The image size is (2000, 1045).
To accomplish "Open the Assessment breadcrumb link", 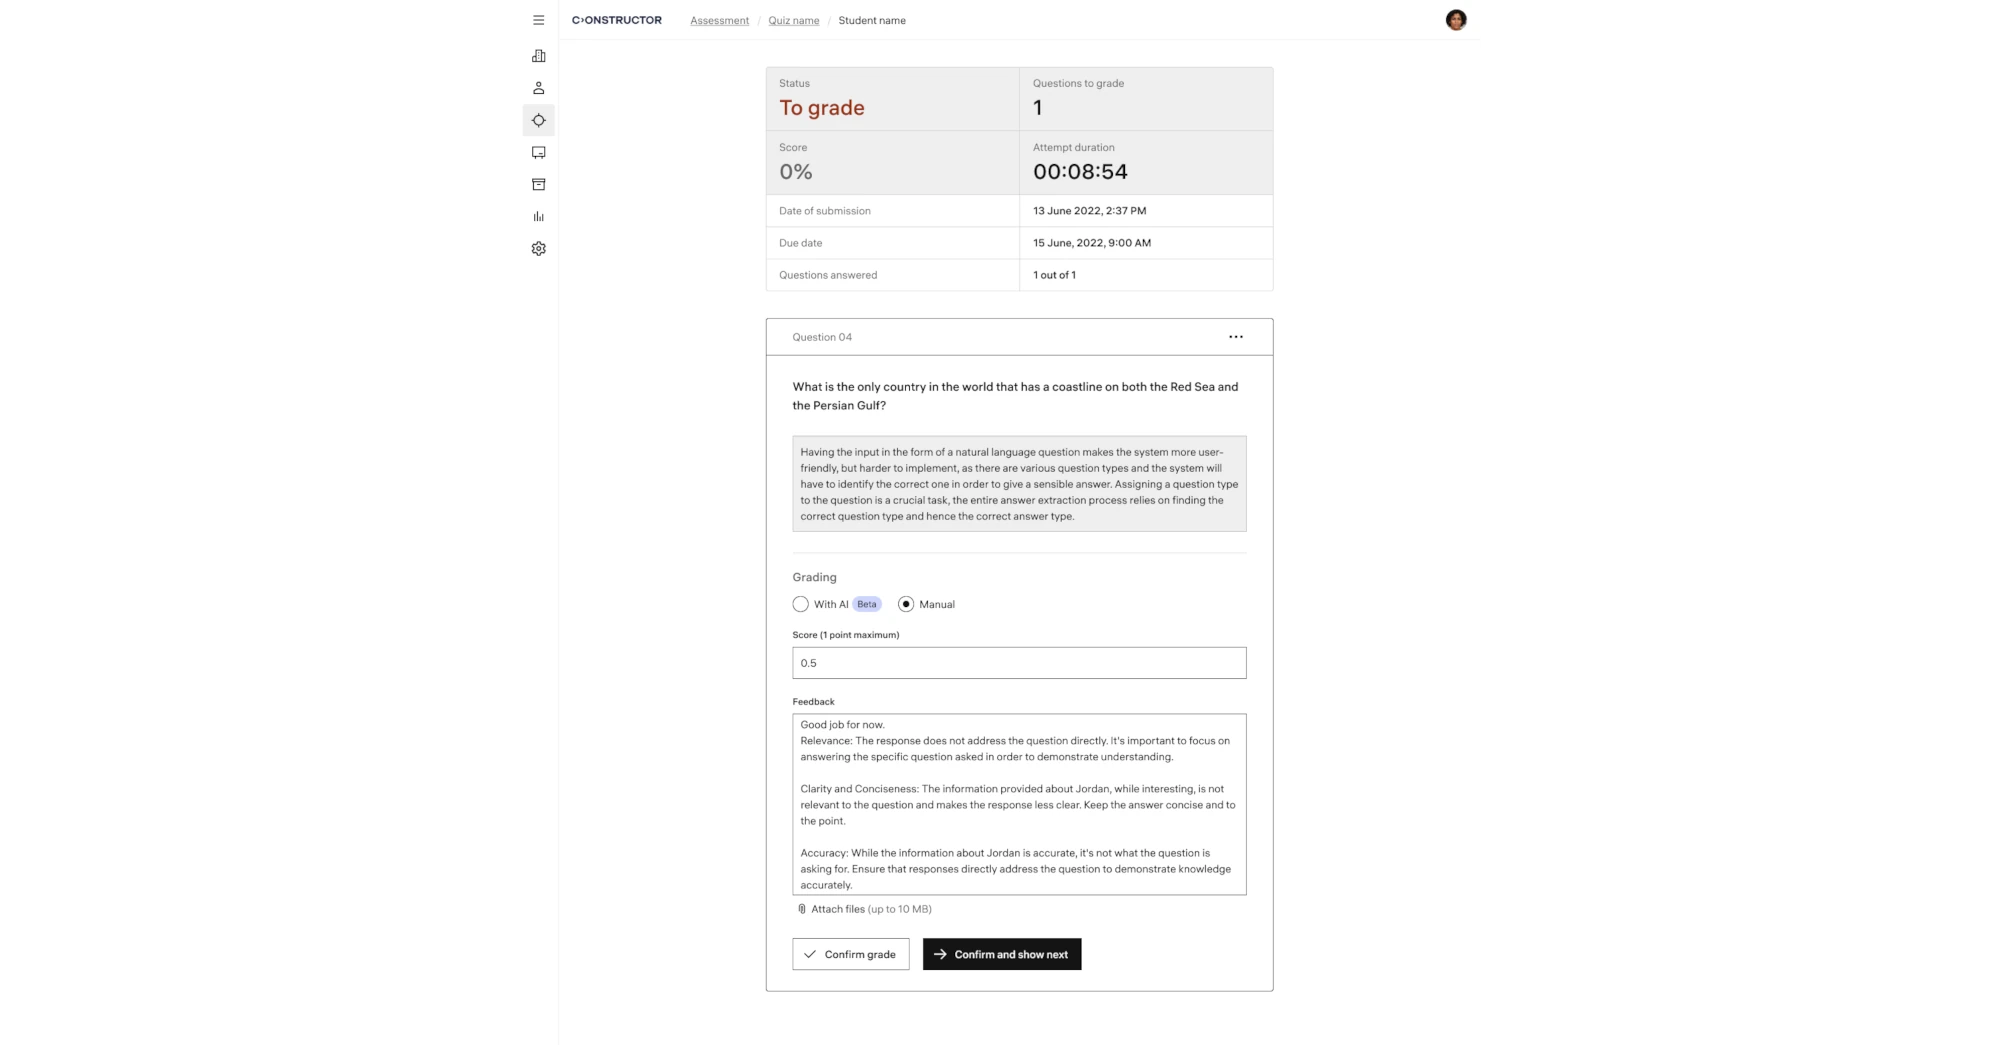I will point(718,20).
